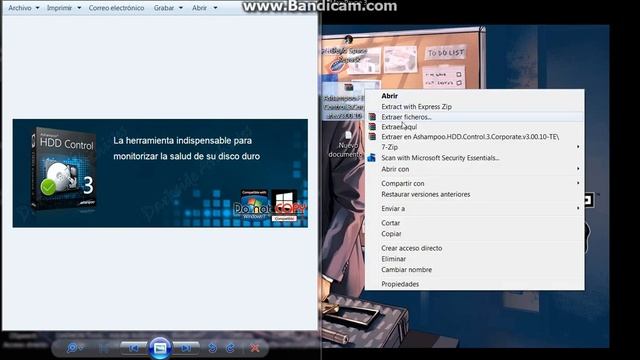Start slideshow with center round button

point(160,348)
